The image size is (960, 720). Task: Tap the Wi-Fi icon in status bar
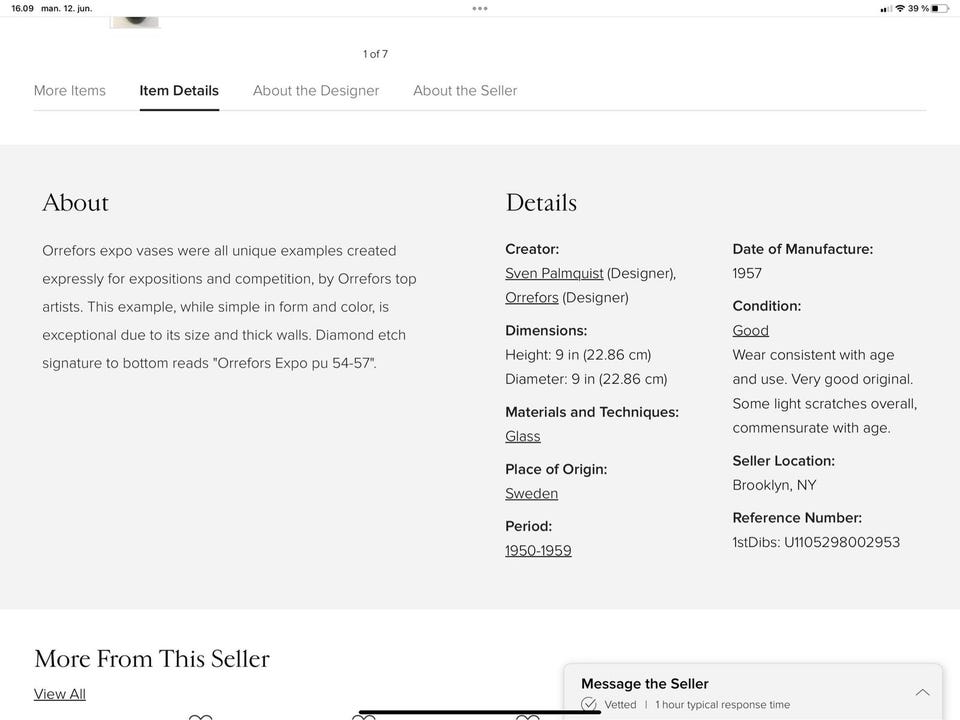click(900, 8)
